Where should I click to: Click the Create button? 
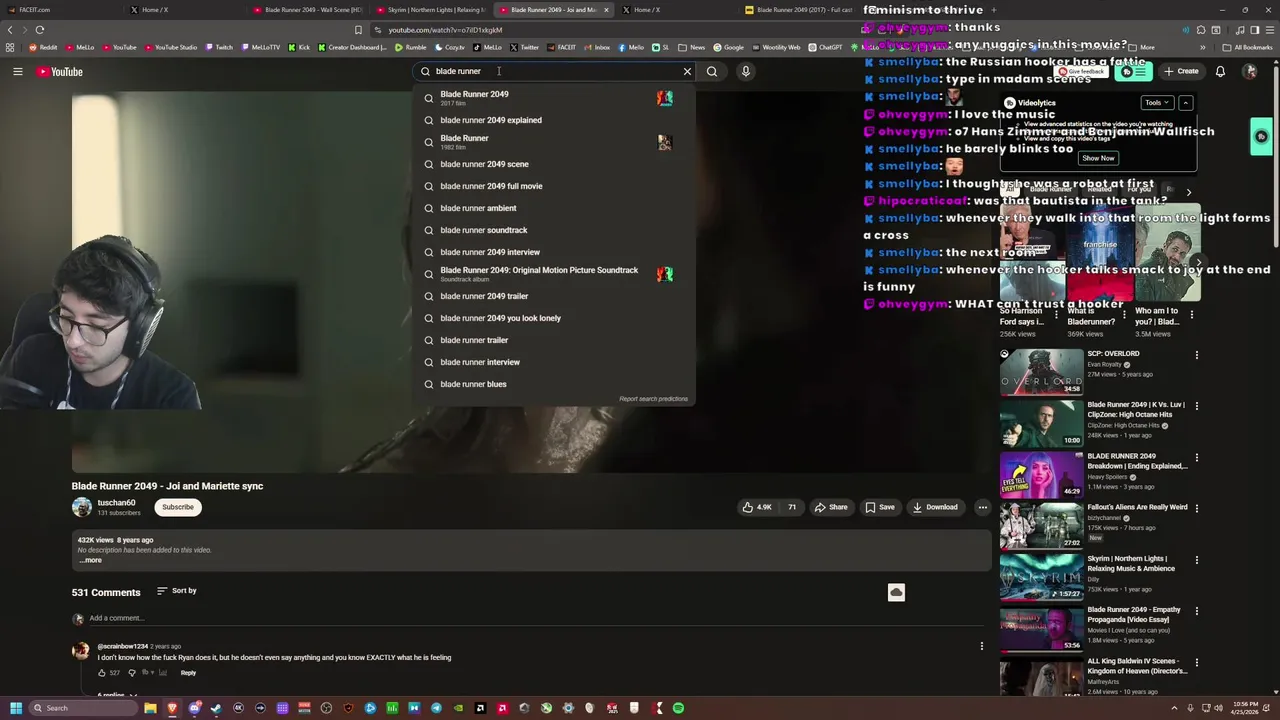point(1181,71)
